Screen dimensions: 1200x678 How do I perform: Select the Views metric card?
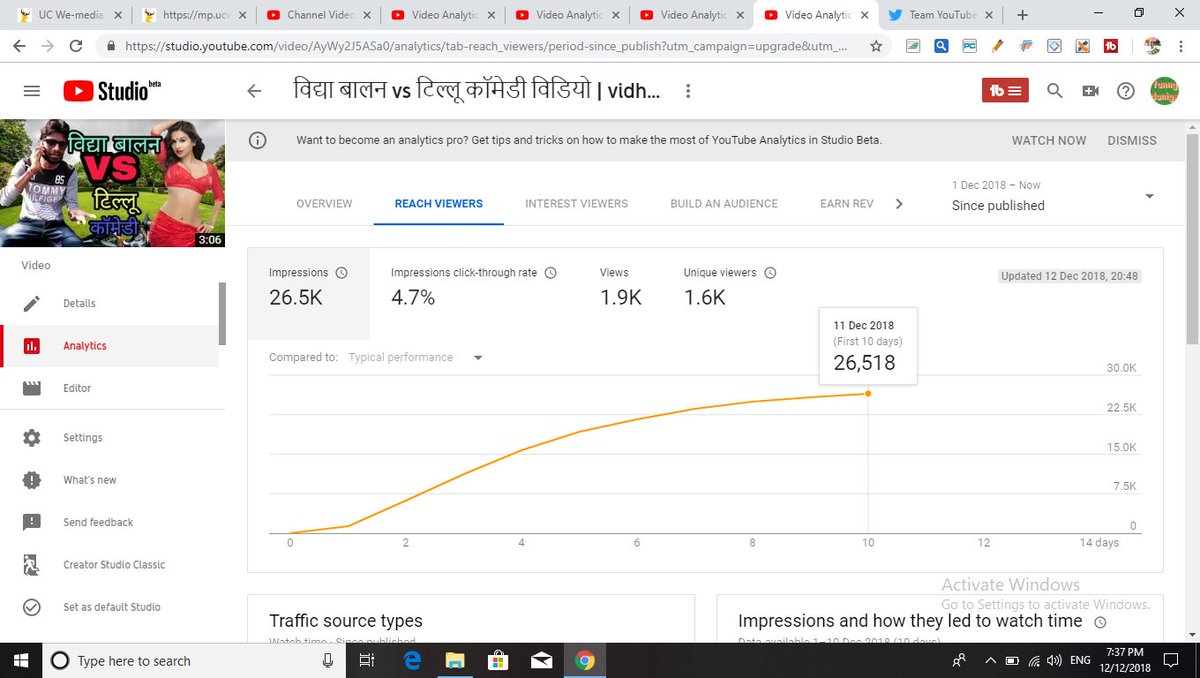pos(620,286)
